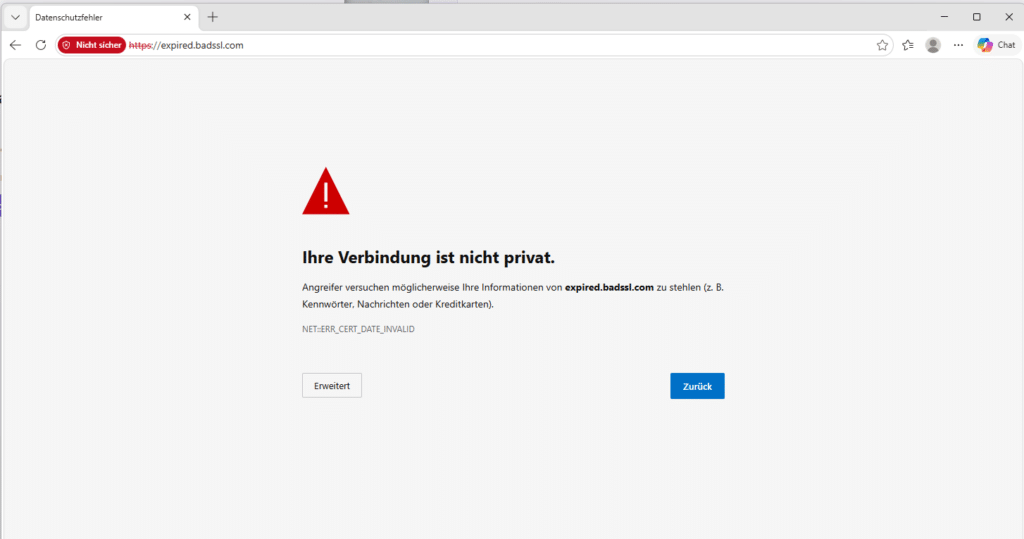Open the favorites list icon
1024x539 pixels.
coord(908,45)
